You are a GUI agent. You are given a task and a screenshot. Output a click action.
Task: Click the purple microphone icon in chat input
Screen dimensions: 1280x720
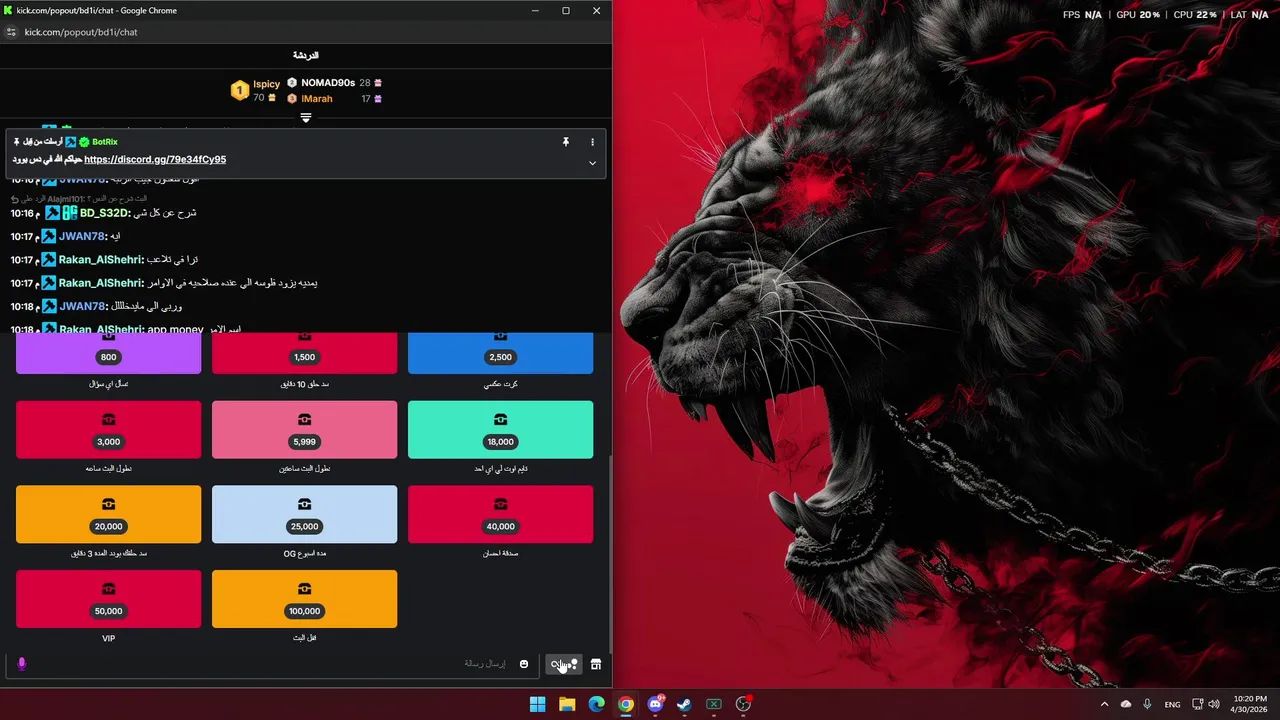click(21, 664)
